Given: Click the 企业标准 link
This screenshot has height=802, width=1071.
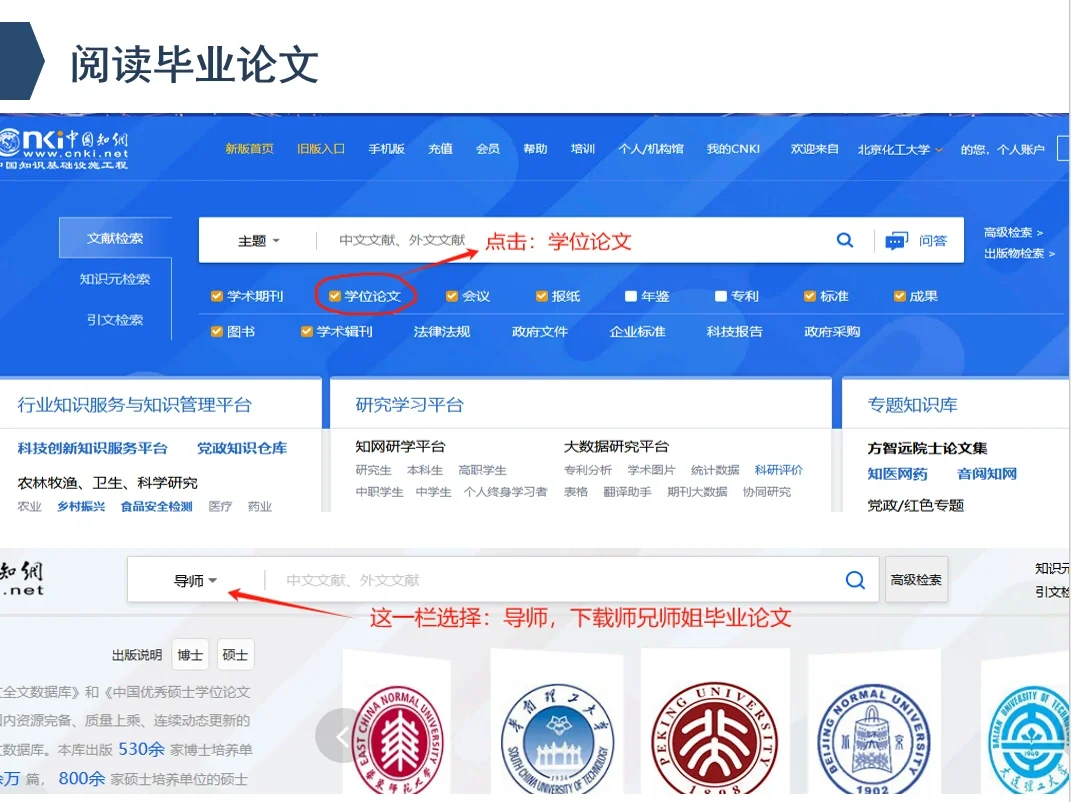Looking at the screenshot, I should [x=637, y=331].
